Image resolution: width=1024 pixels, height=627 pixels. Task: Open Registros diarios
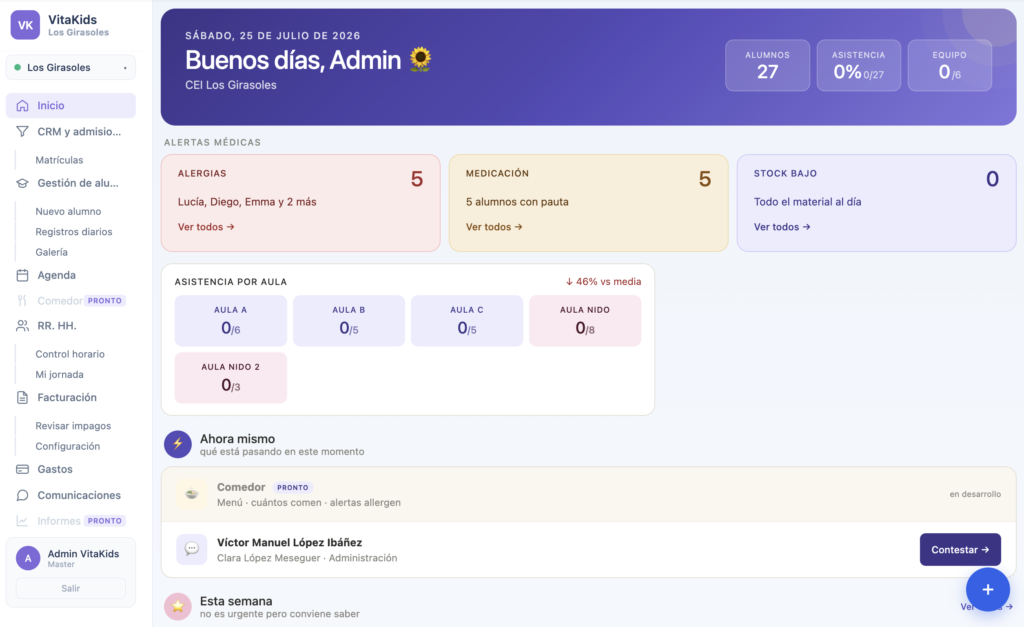[x=74, y=232]
